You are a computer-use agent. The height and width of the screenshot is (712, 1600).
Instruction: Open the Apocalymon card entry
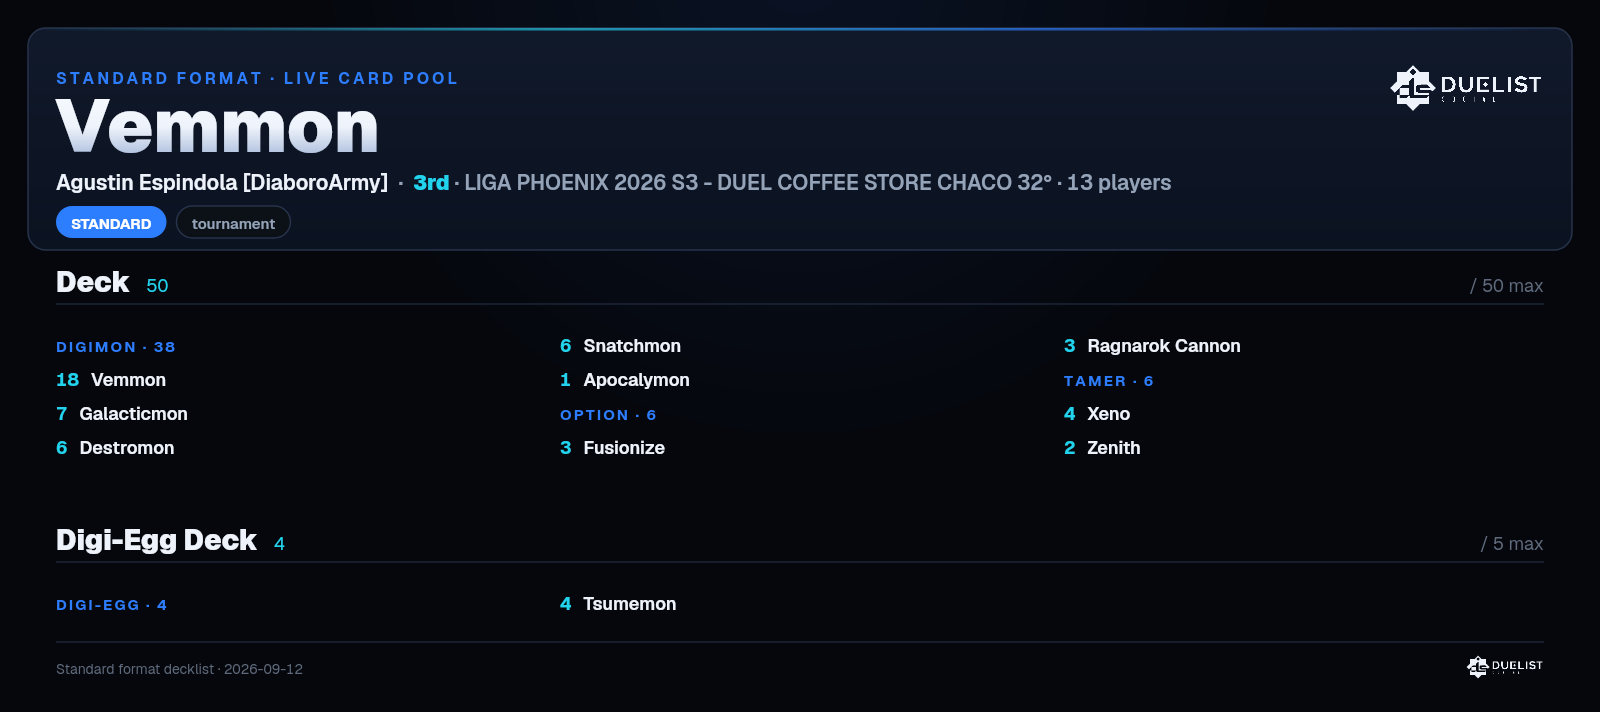click(x=625, y=380)
